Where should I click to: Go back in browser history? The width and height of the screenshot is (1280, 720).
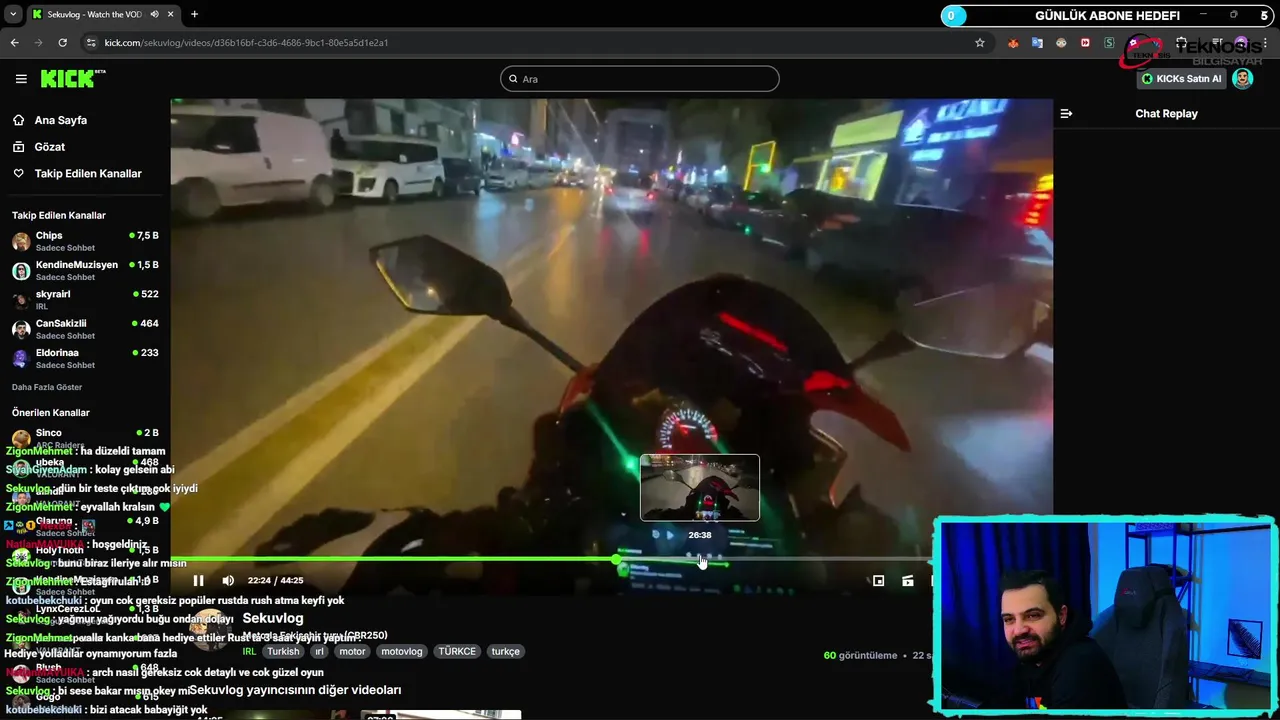[x=15, y=43]
